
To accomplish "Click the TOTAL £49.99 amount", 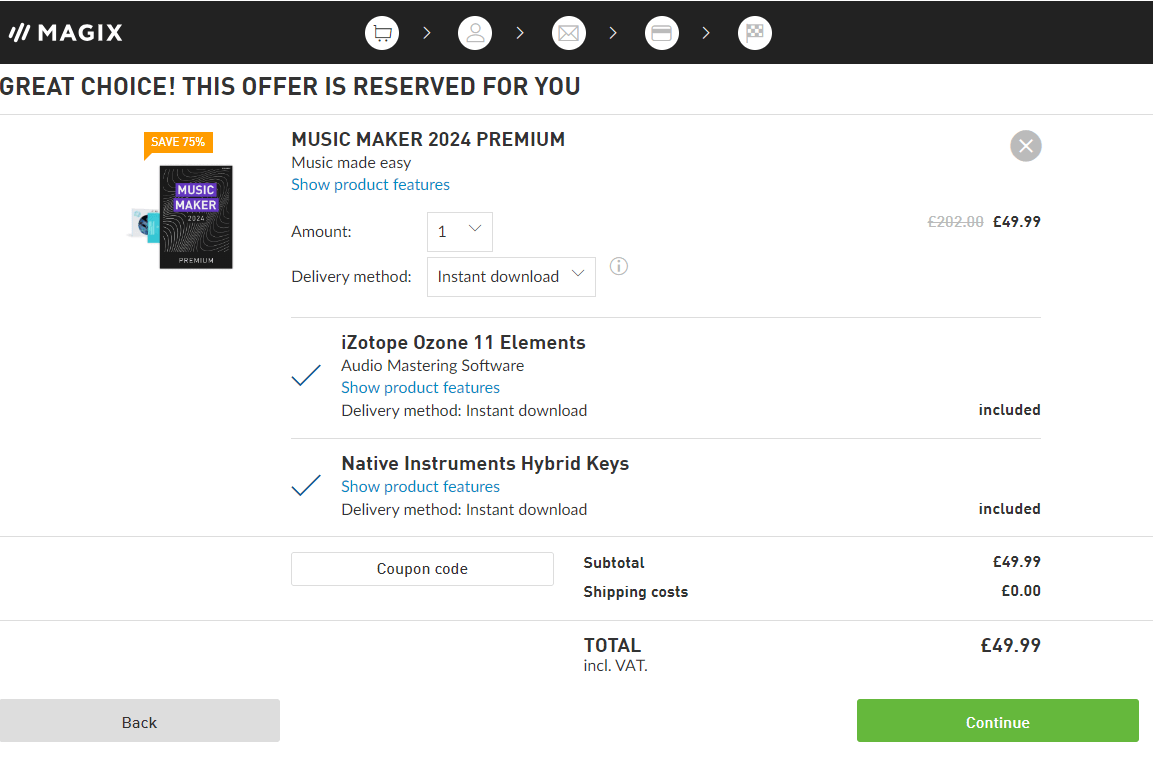I will (1010, 645).
